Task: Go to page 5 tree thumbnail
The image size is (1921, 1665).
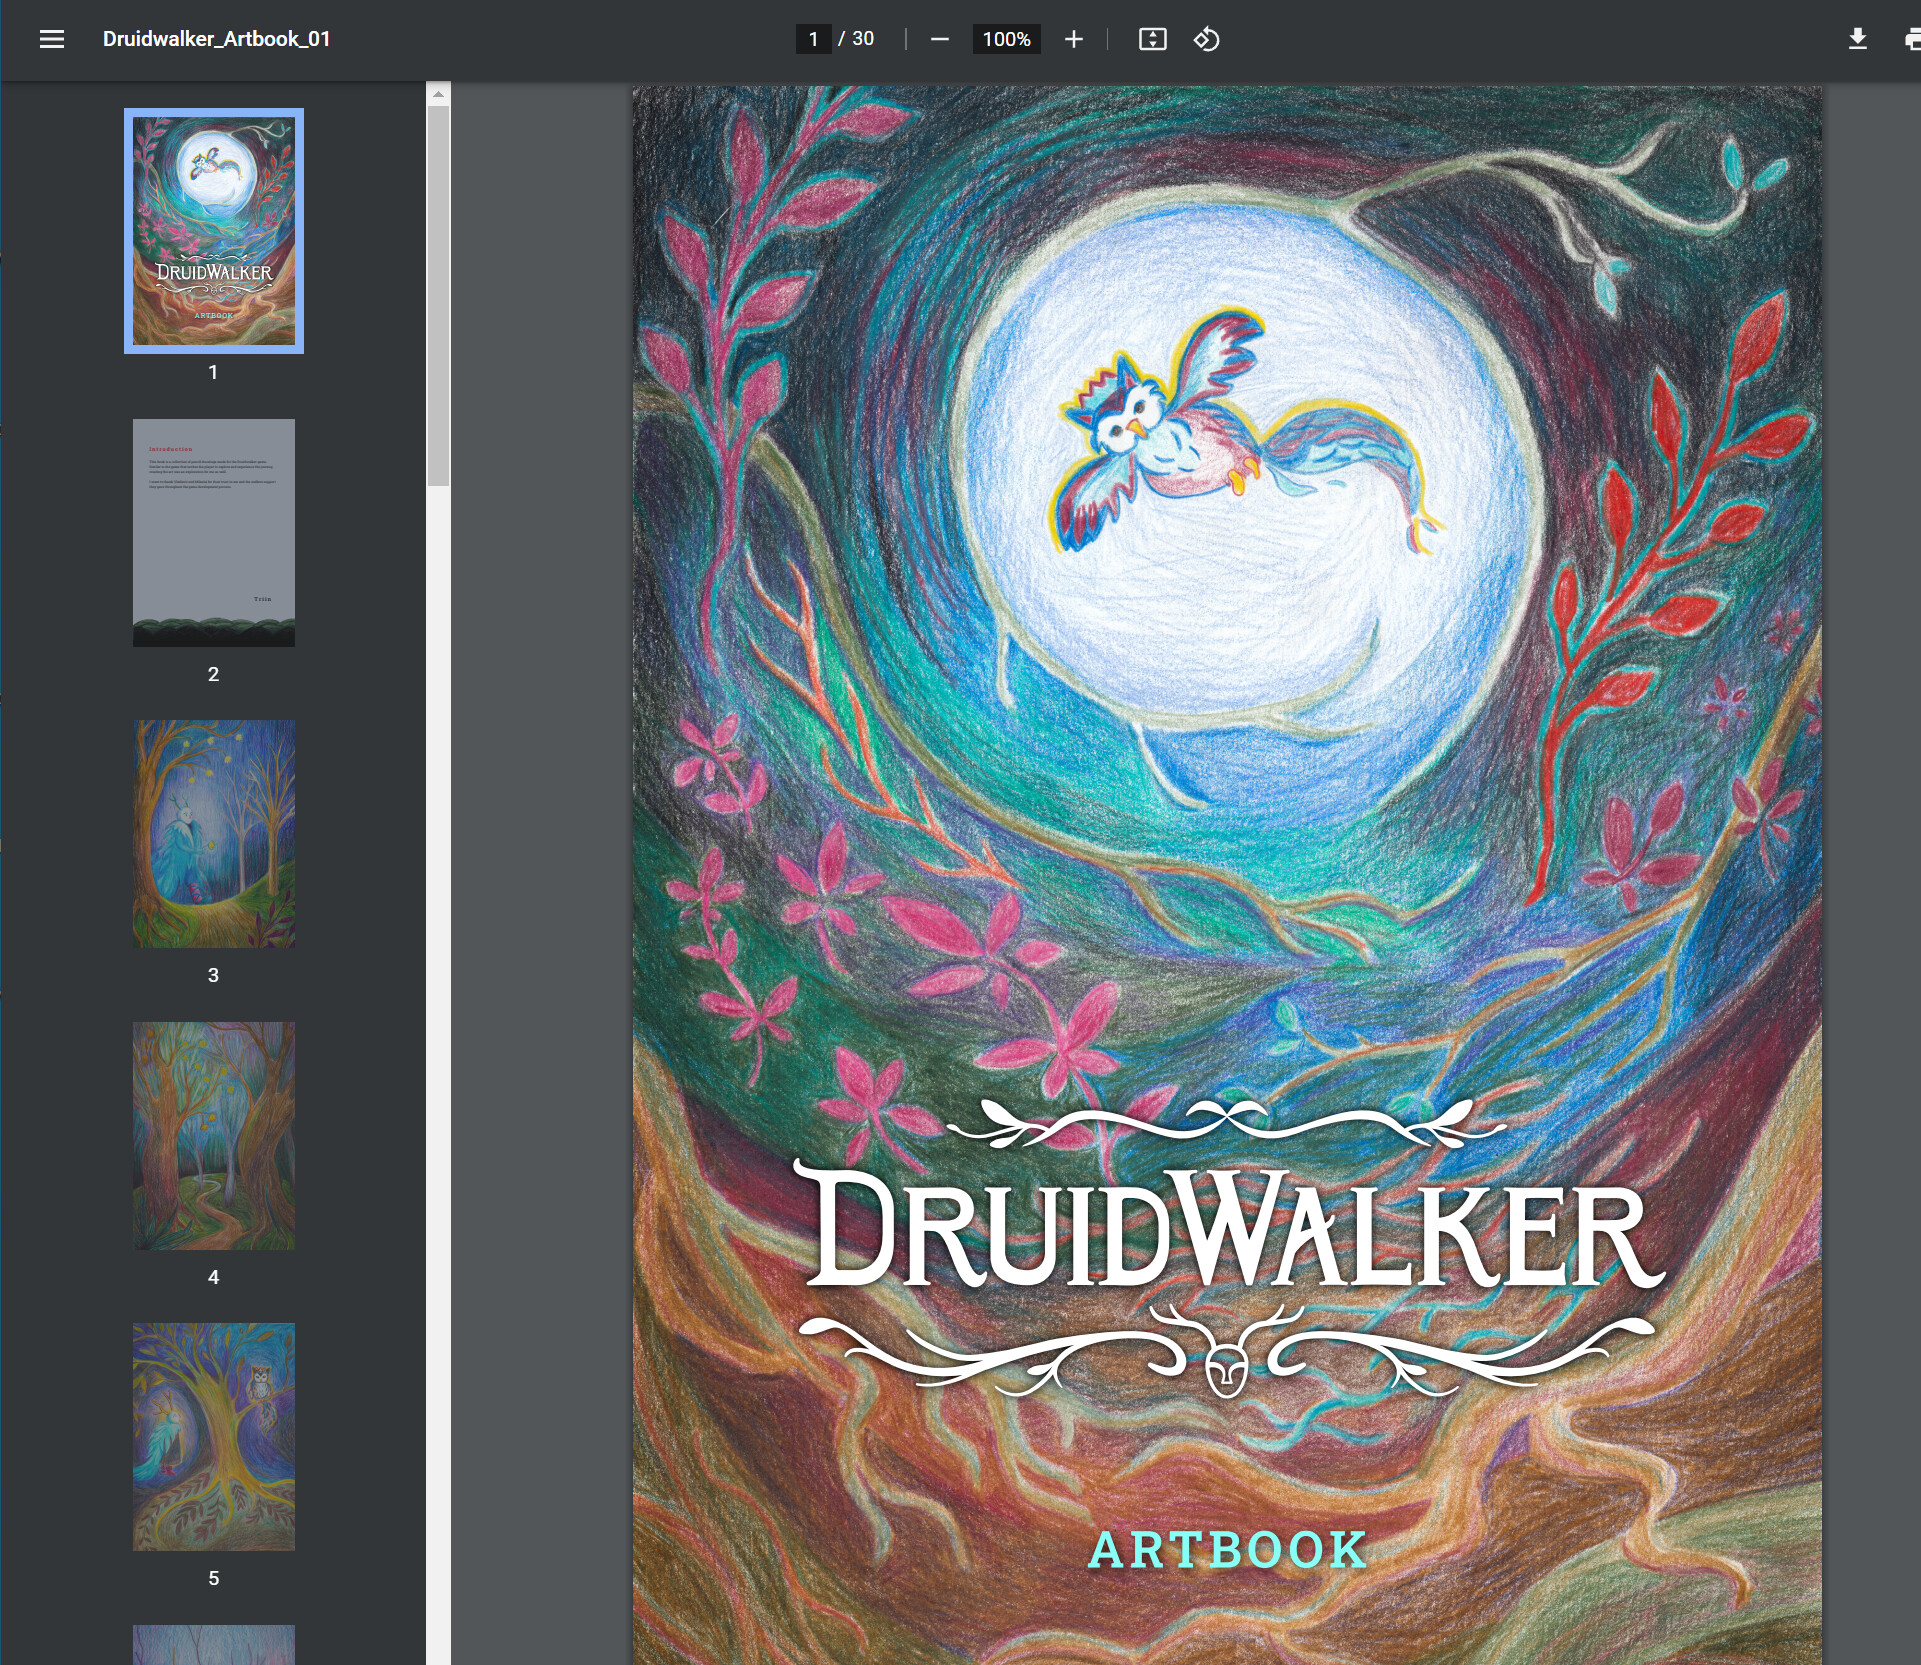Action: 213,1436
